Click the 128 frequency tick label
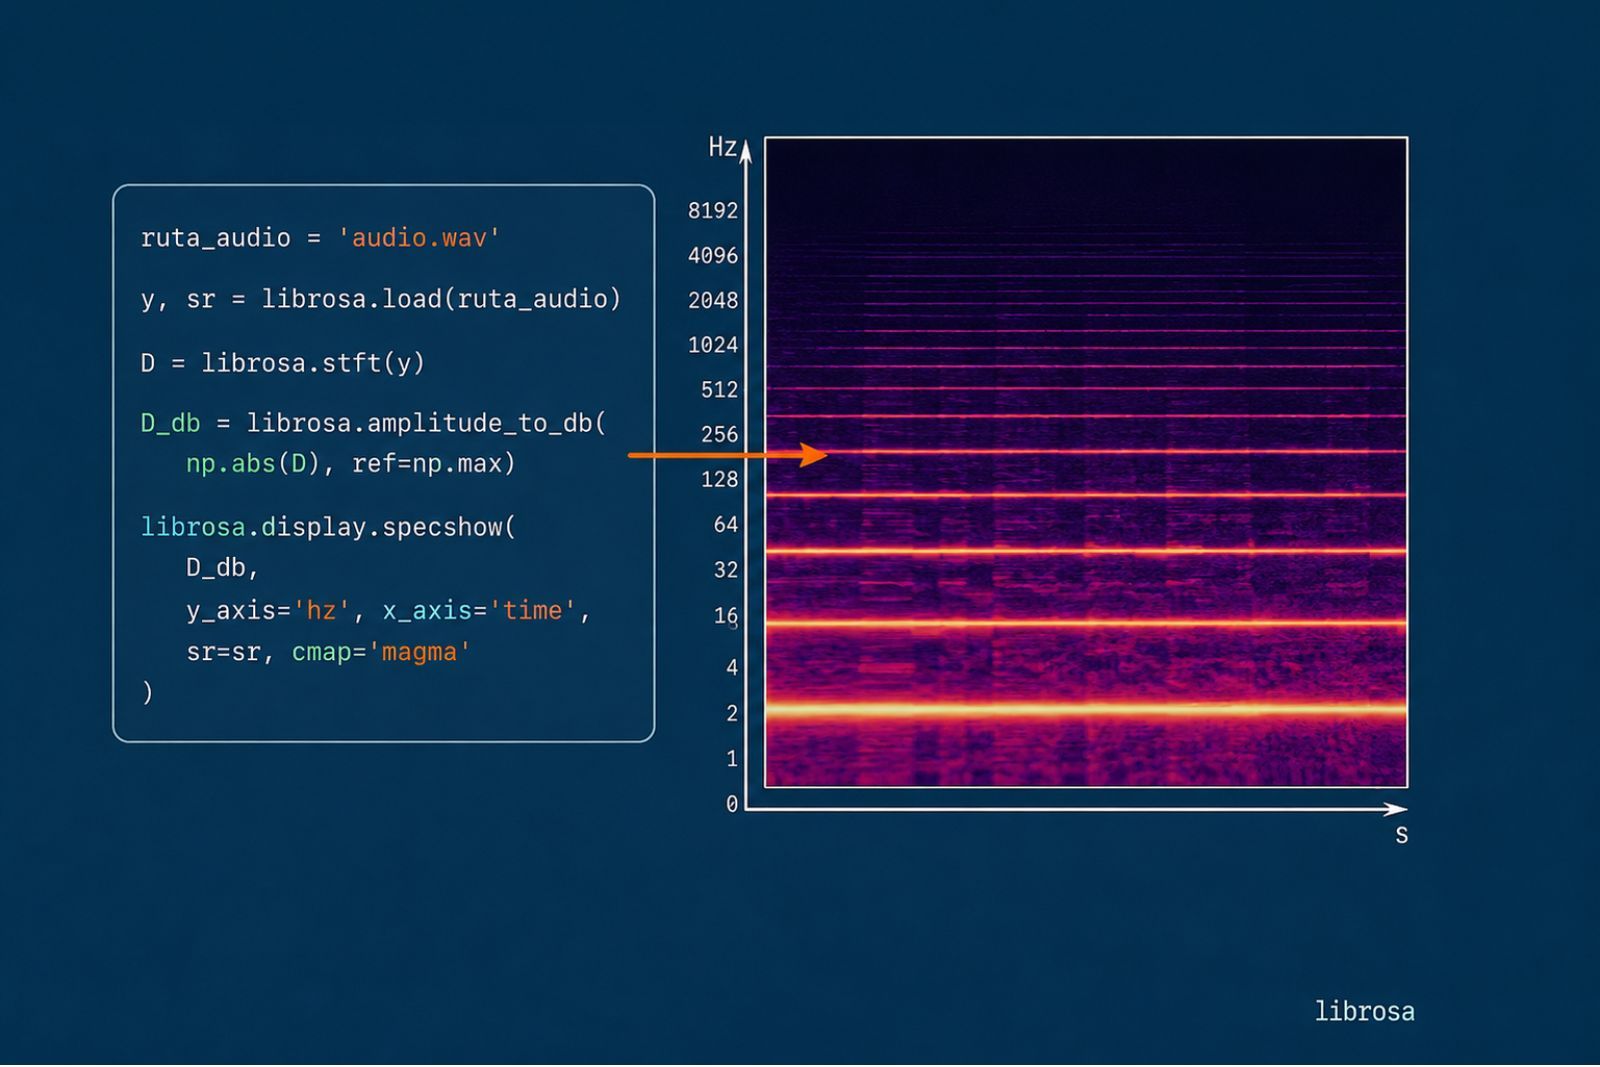Screen dimensions: 1600x1067 [720, 479]
